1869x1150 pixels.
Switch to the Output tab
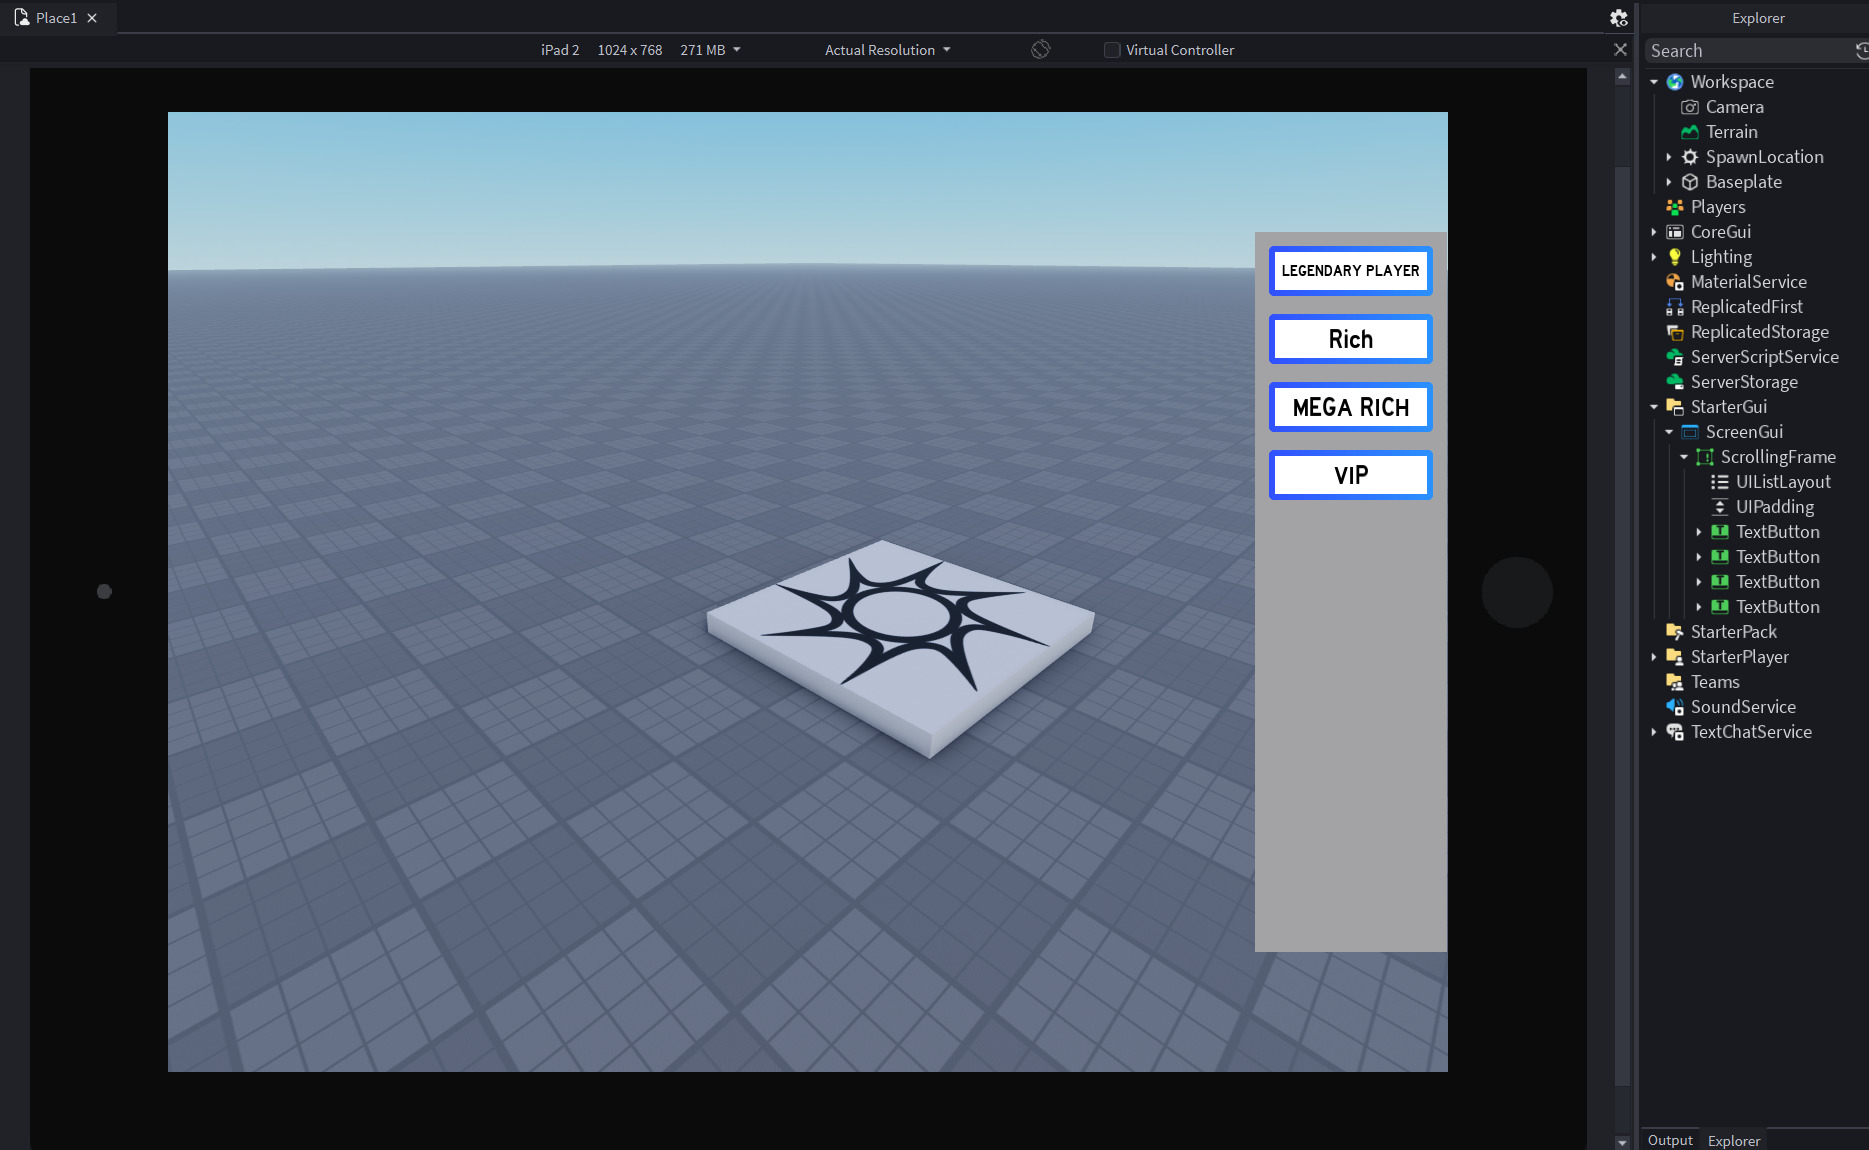tap(1670, 1140)
